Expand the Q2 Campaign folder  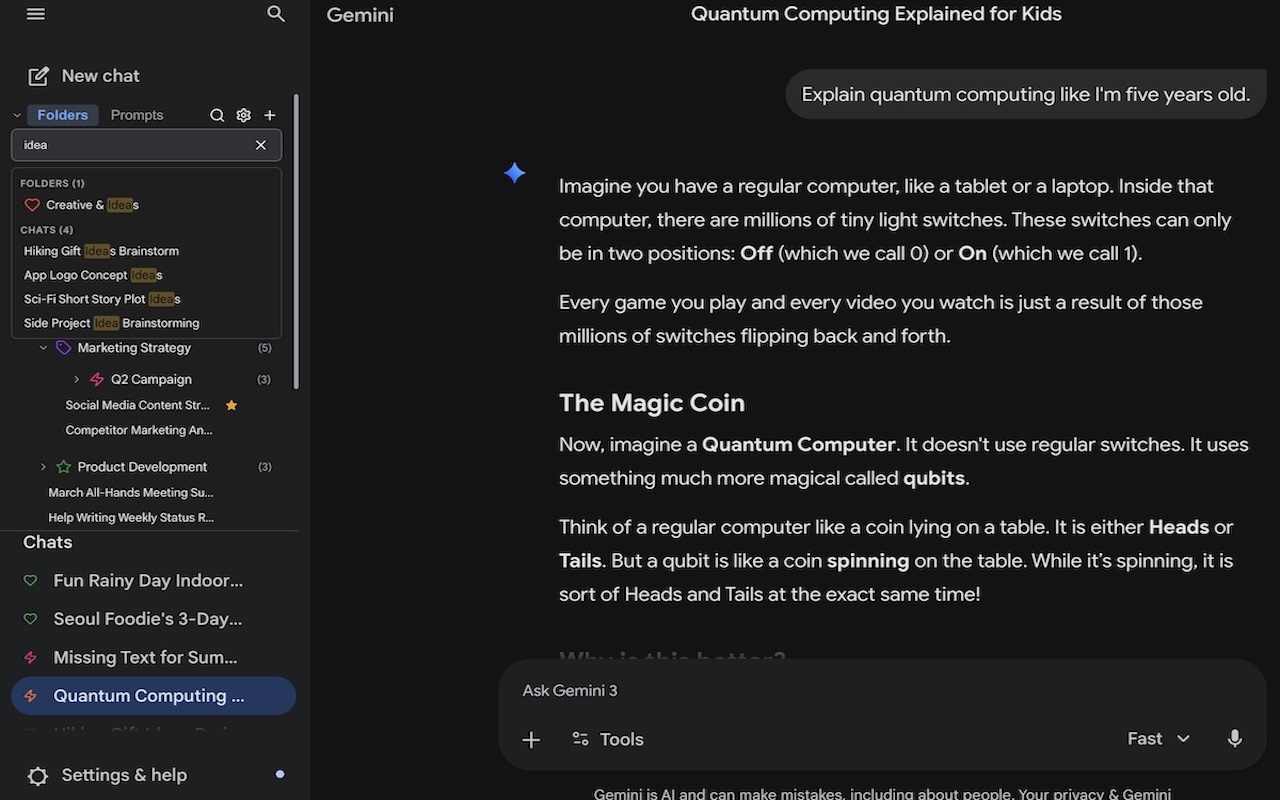77,380
